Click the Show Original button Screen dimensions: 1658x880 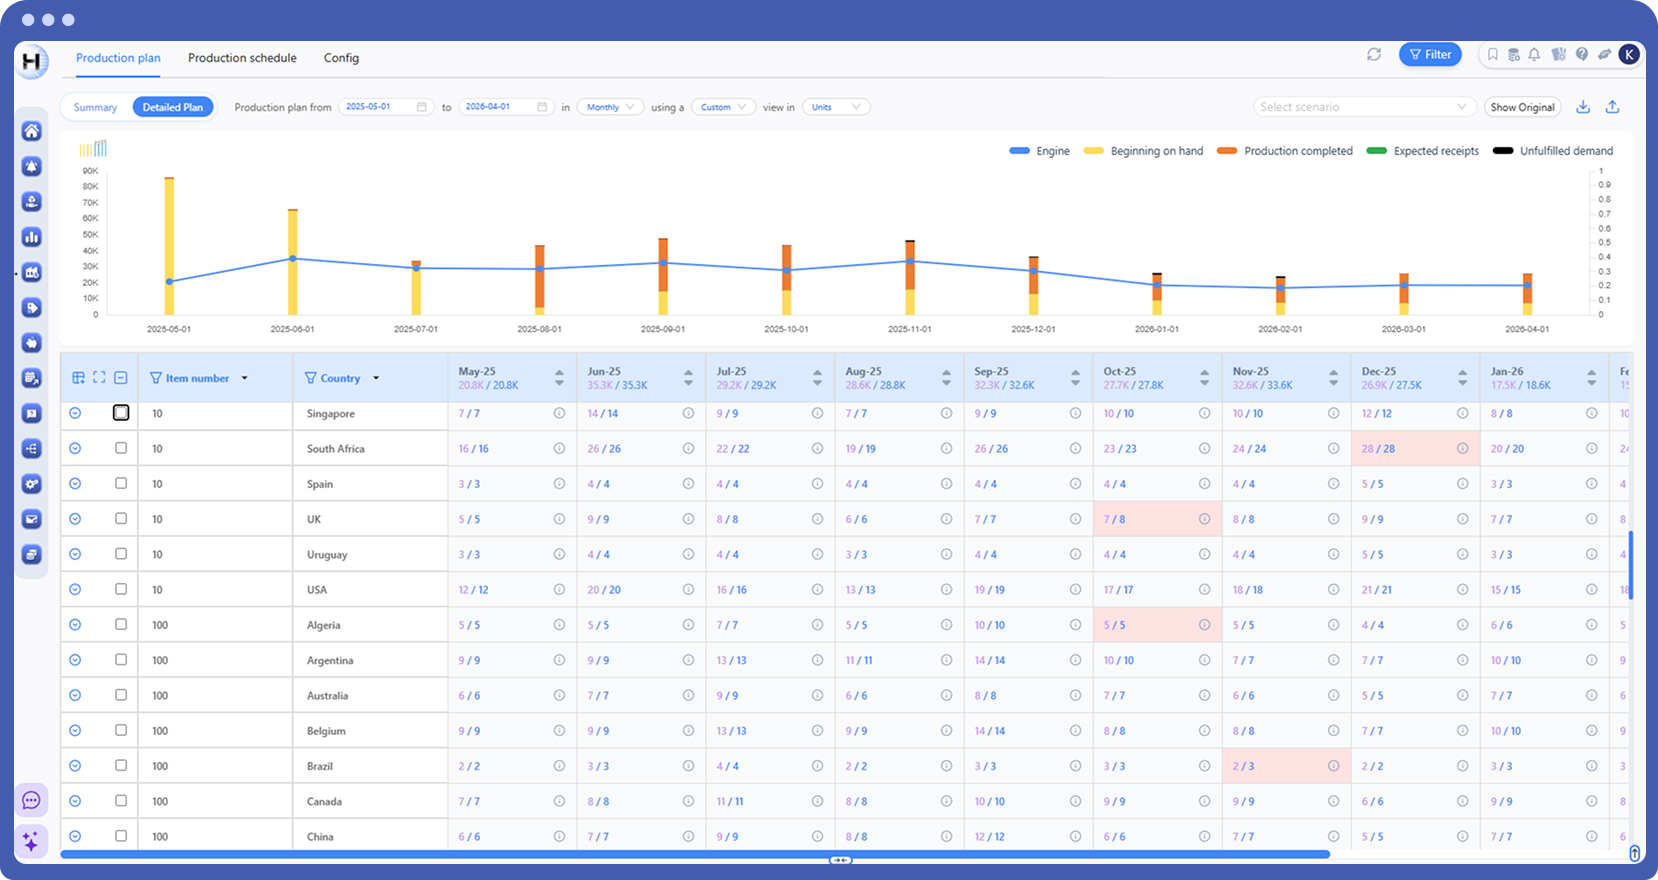click(x=1522, y=107)
